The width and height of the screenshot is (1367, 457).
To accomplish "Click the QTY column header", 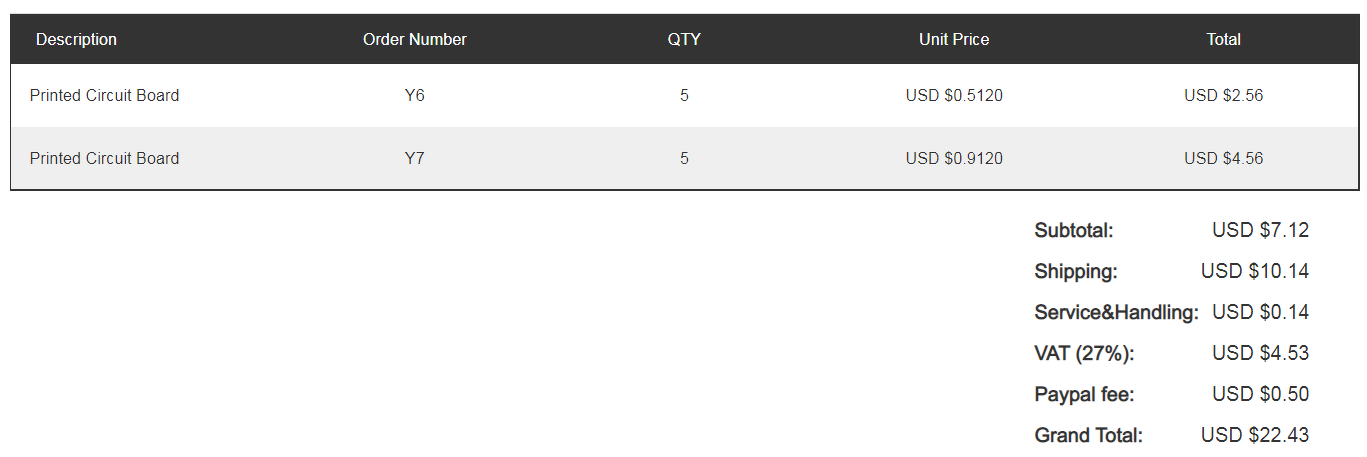I will (684, 39).
